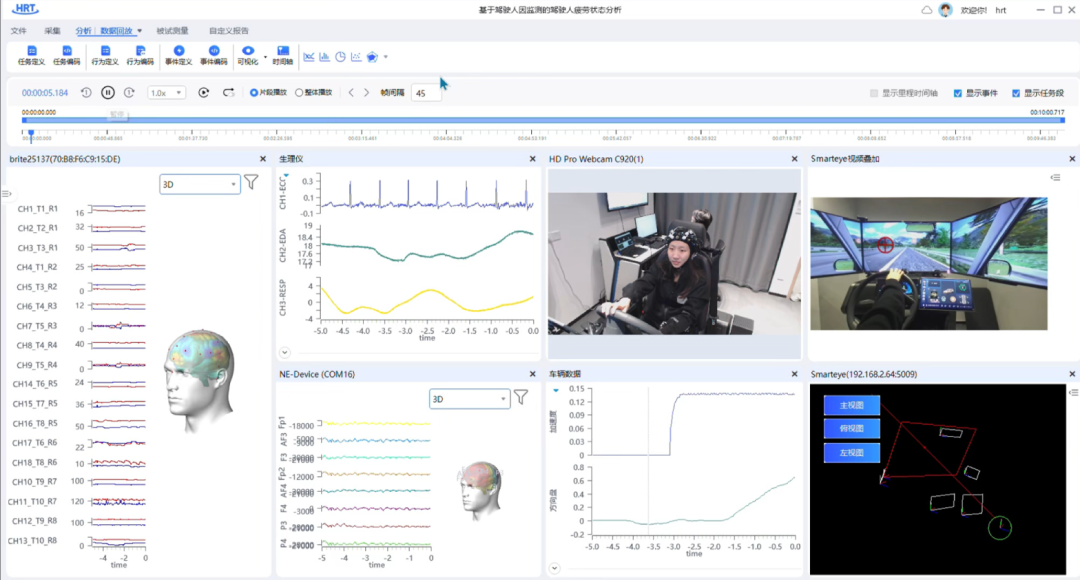Toggle the 显示任务段 show task segments checkbox

click(x=1016, y=93)
